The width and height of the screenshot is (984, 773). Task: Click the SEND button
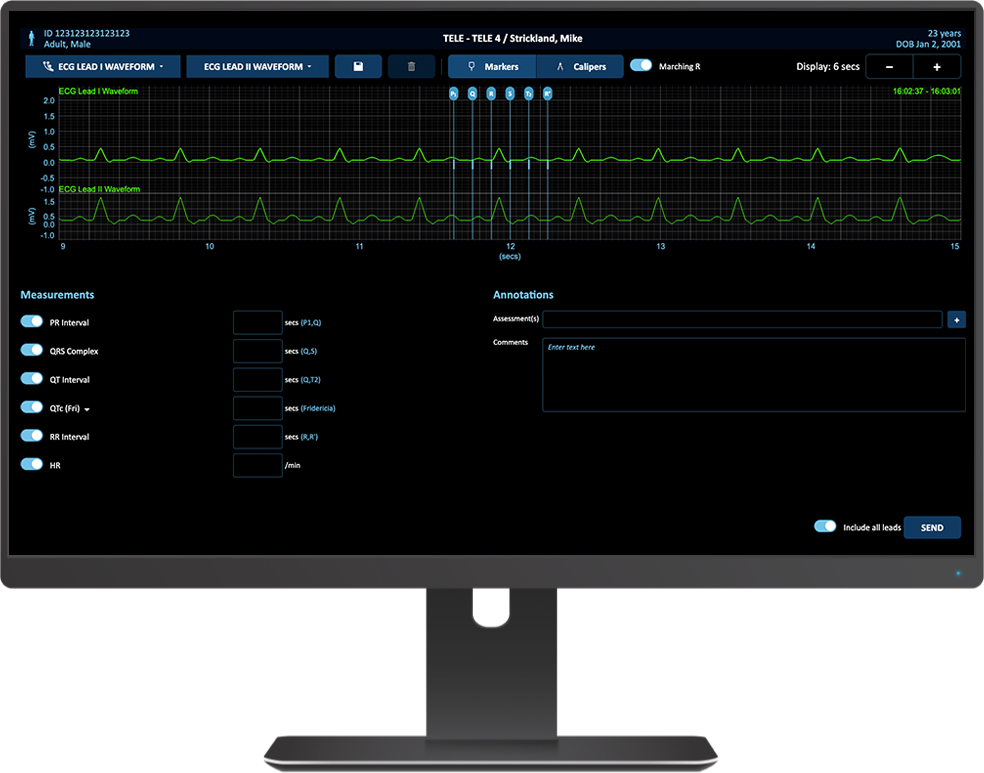point(932,527)
